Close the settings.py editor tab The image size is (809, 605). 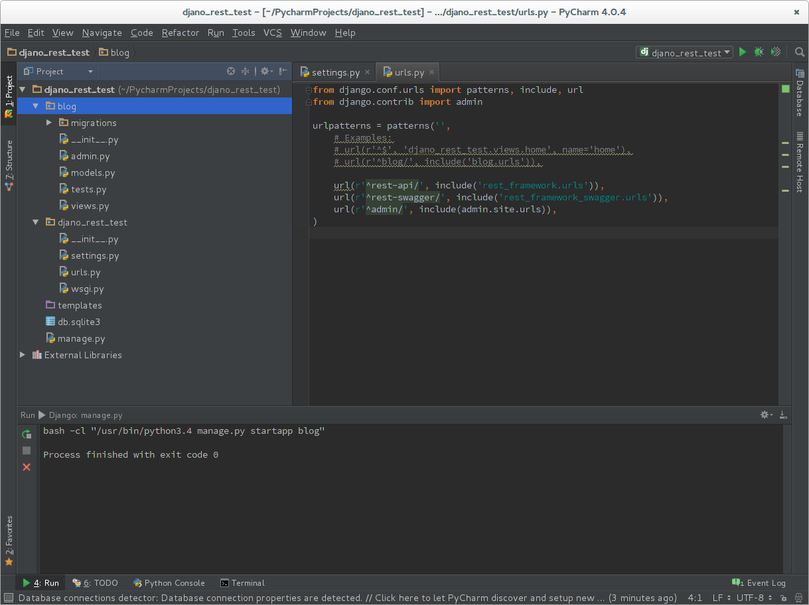(x=367, y=72)
